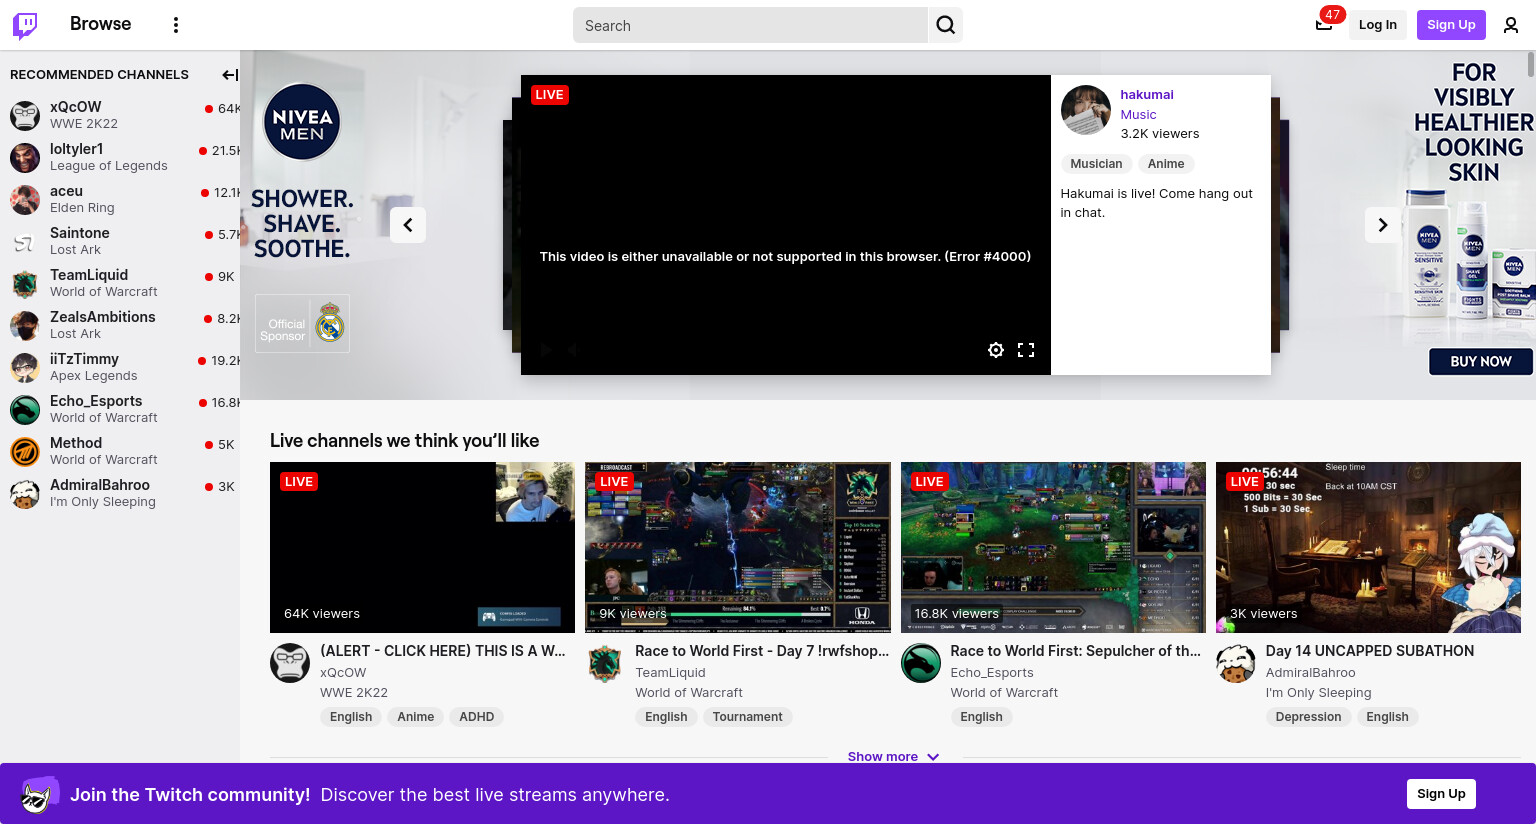Click Sign Up in top bar
Viewport: 1536px width, 824px height.
point(1451,25)
